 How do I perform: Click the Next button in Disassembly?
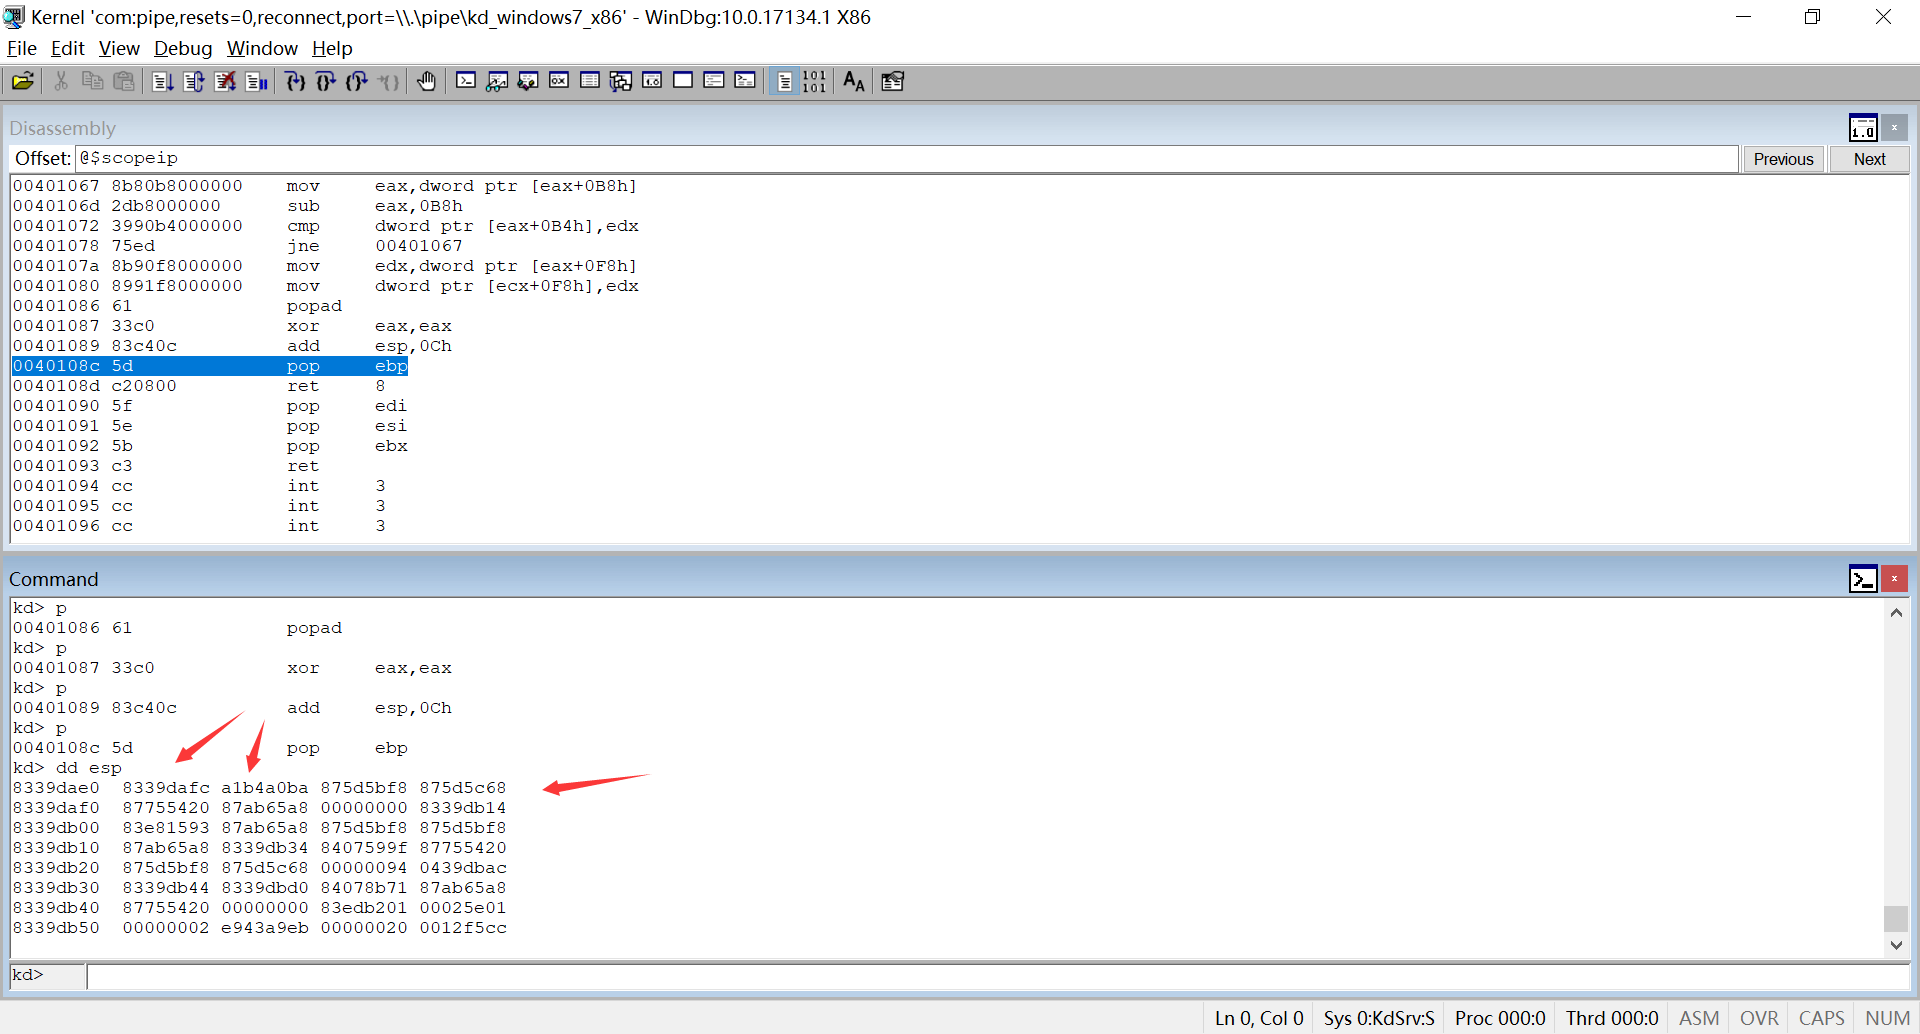pos(1869,159)
